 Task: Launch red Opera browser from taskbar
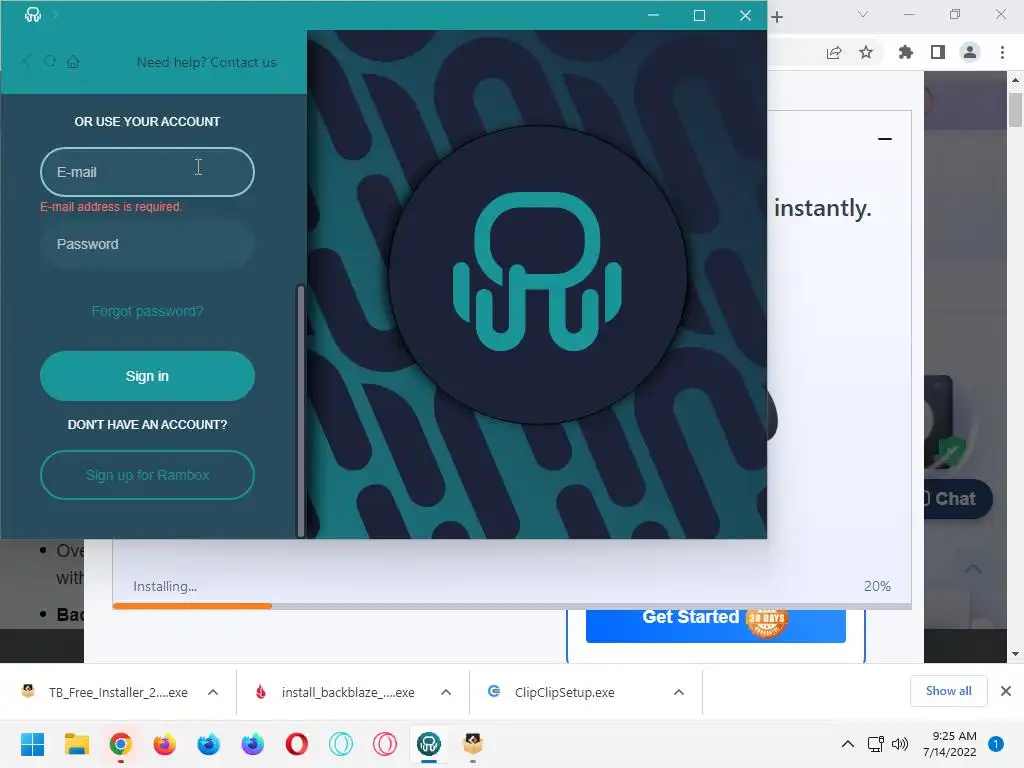click(x=296, y=744)
